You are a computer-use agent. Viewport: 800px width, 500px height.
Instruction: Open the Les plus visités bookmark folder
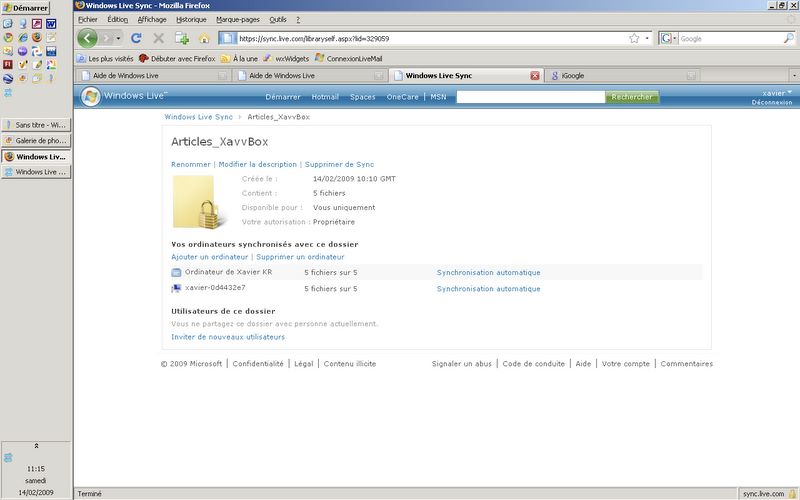(105, 59)
